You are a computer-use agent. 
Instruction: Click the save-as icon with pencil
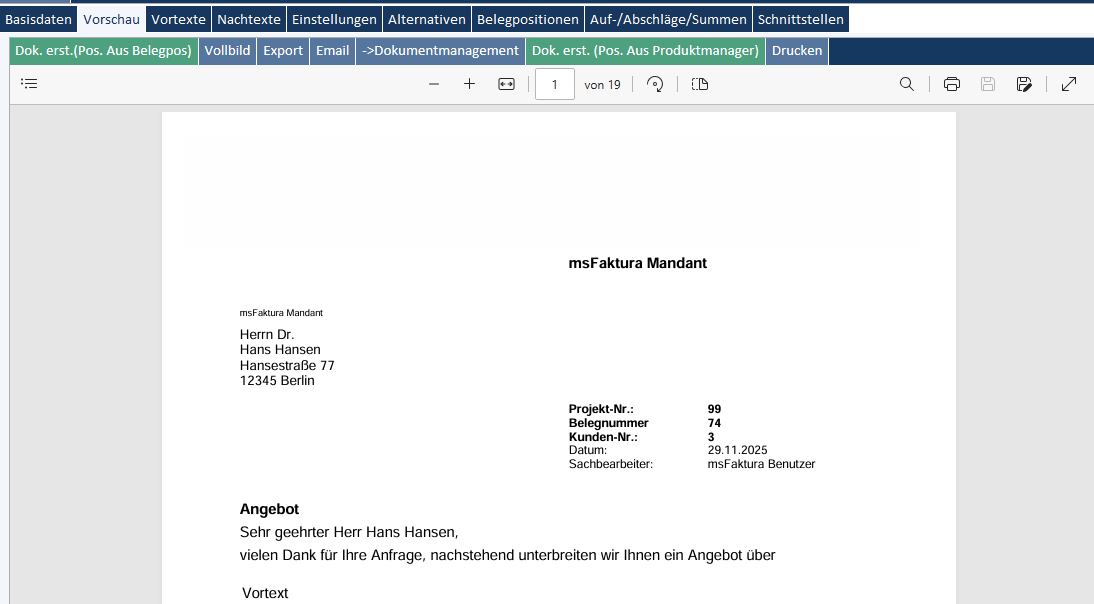click(1024, 84)
